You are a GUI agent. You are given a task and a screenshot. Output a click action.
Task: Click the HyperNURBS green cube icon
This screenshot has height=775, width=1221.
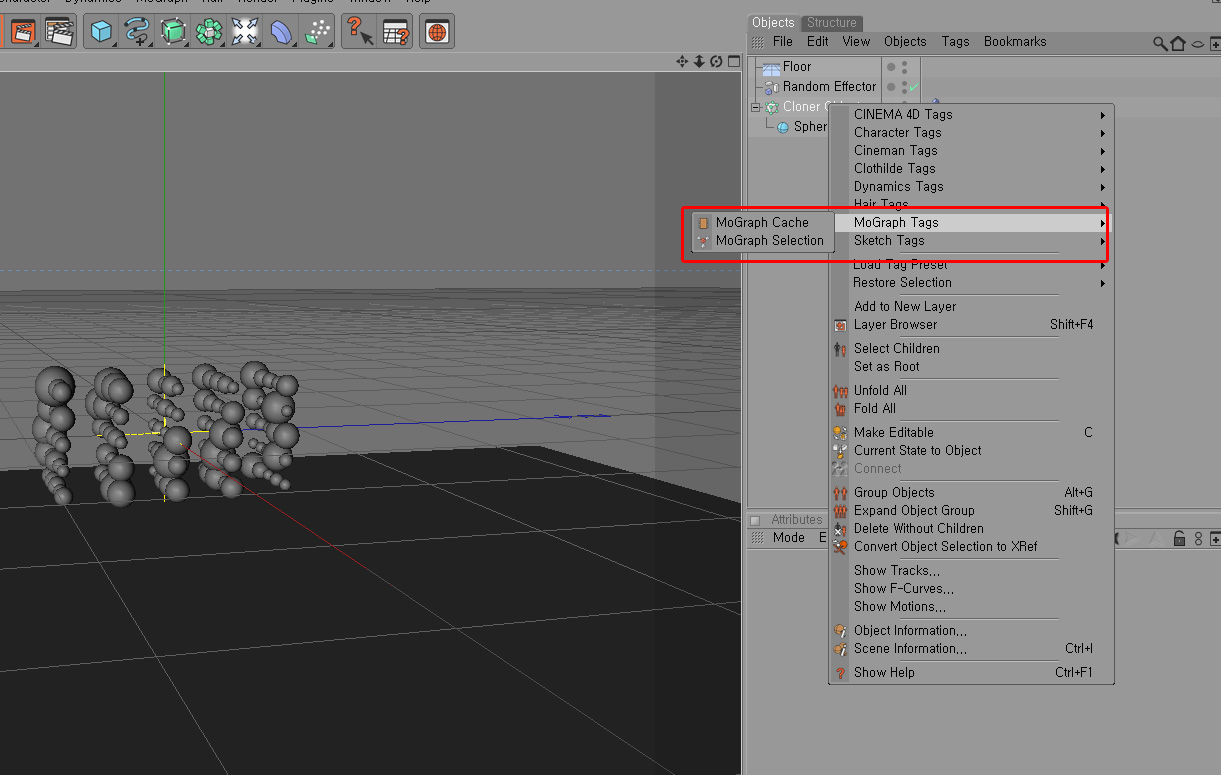tap(173, 32)
